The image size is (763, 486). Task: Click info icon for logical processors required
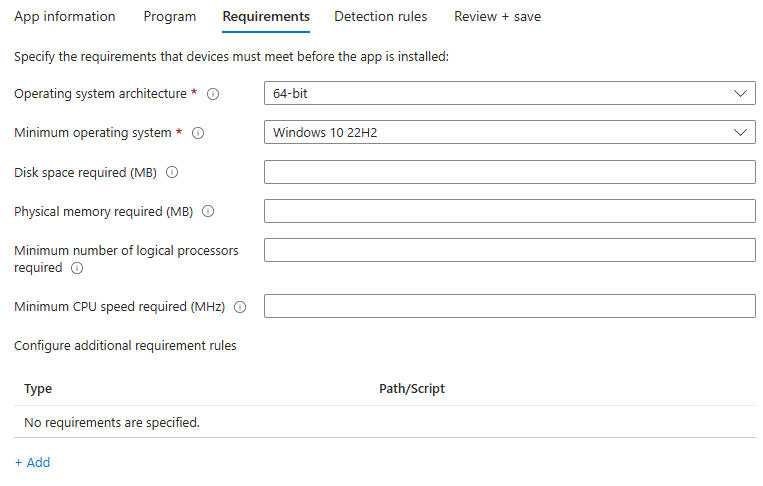click(x=77, y=268)
